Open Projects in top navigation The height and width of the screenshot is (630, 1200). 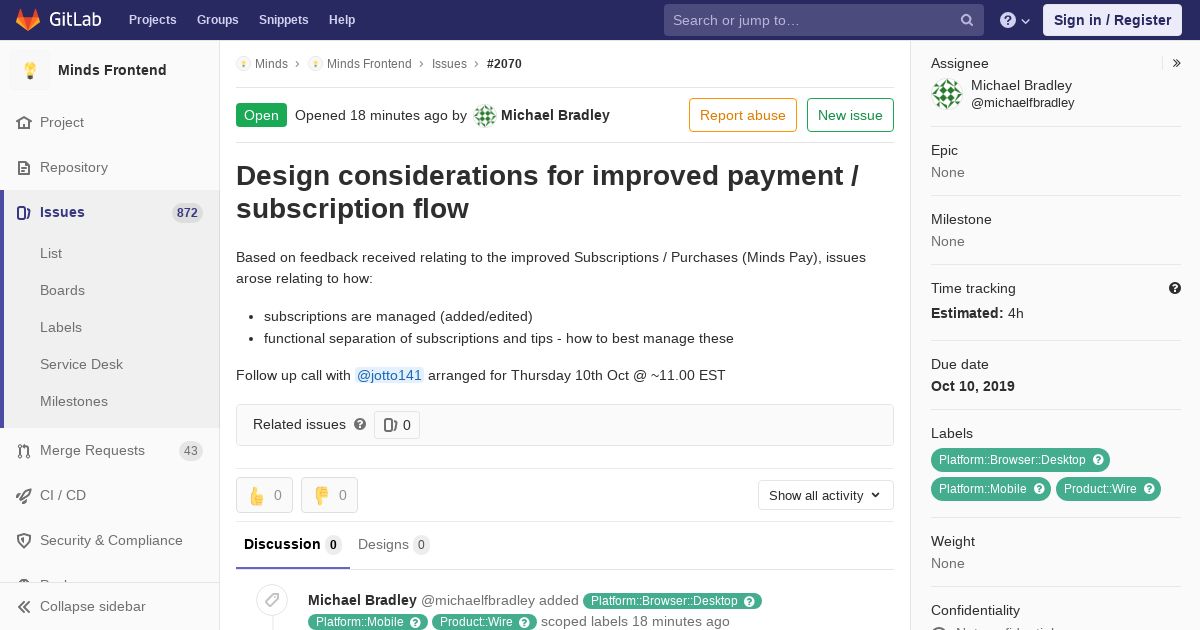coord(153,20)
